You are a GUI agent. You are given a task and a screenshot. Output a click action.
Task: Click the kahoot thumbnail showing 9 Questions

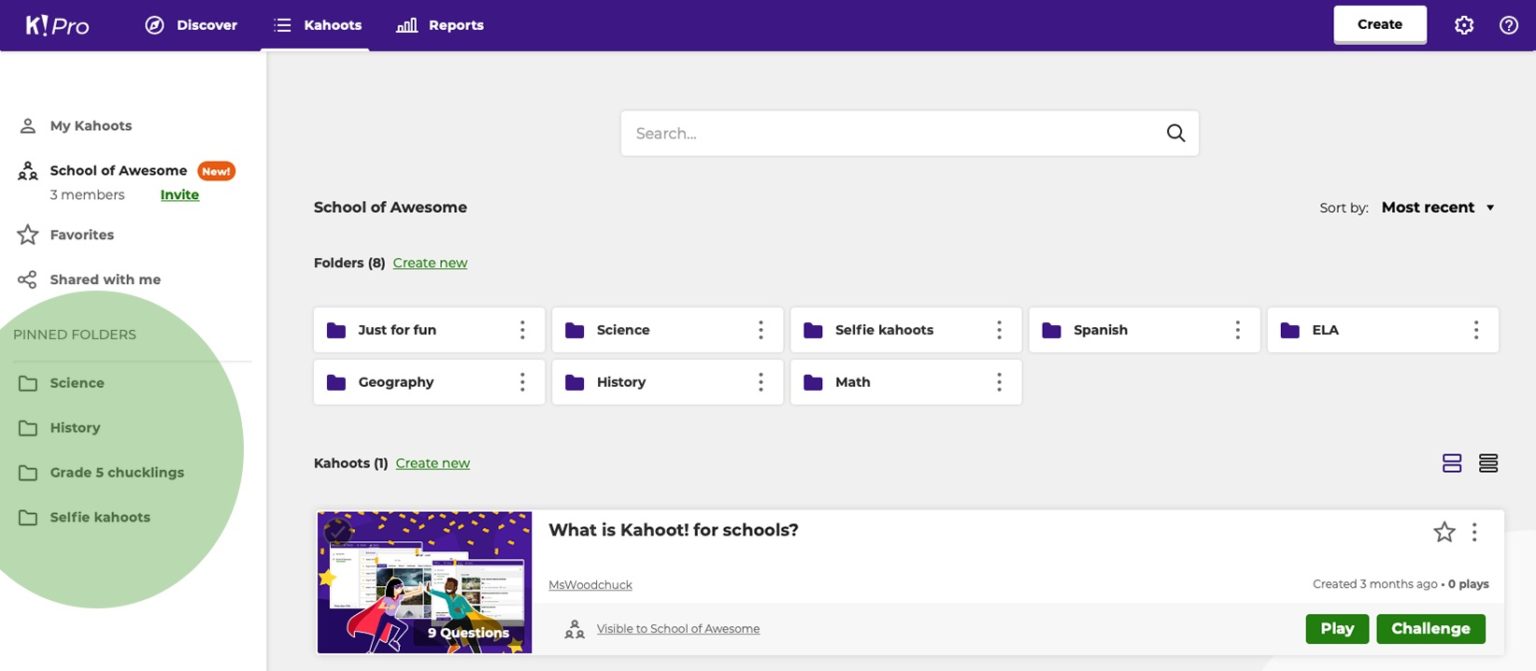click(424, 581)
